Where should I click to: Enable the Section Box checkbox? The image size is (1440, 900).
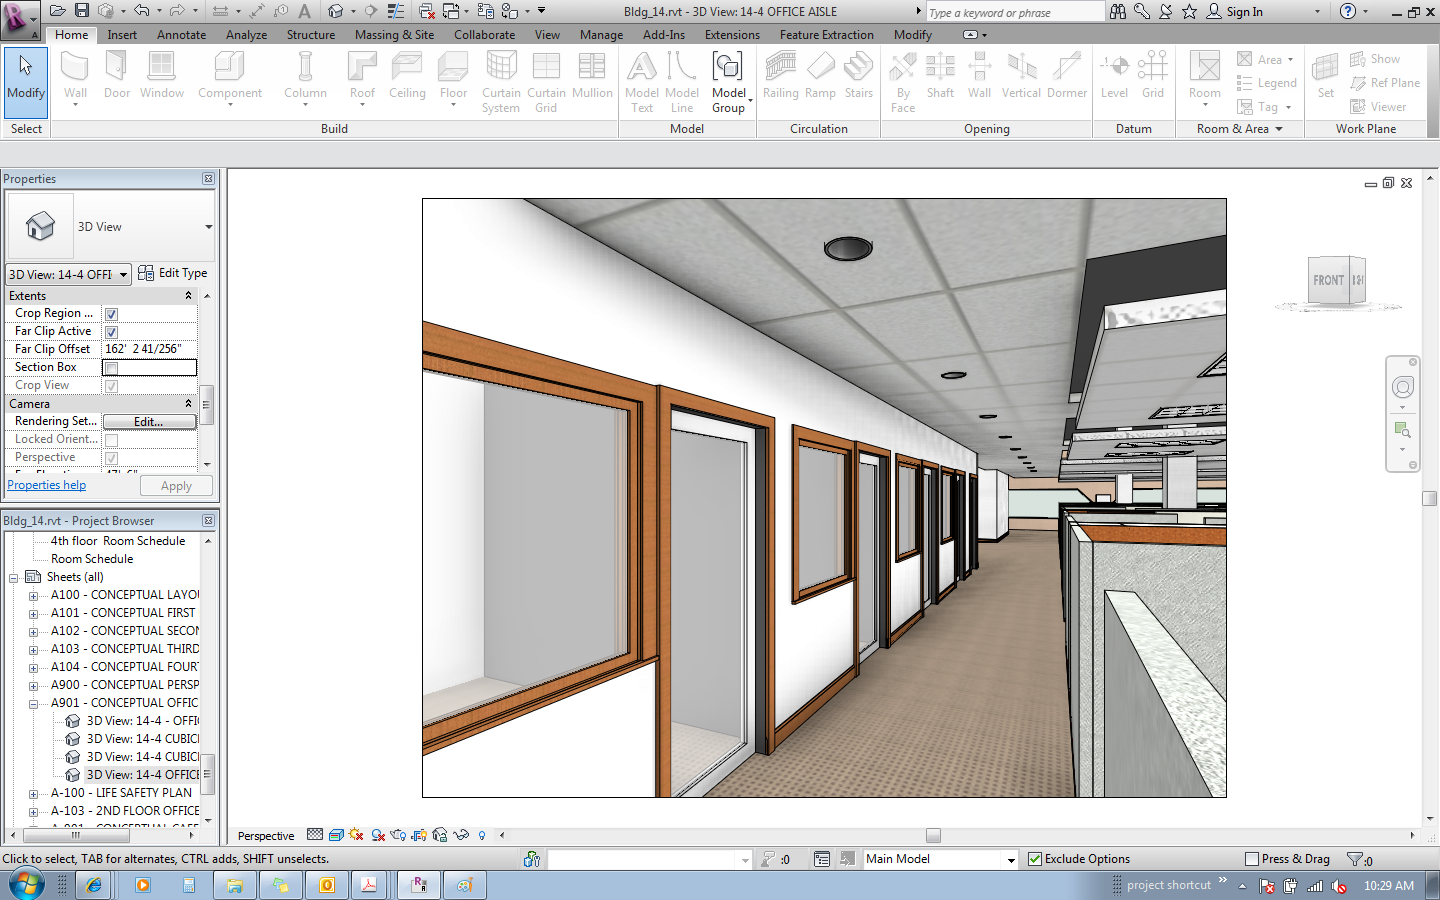pyautogui.click(x=112, y=368)
